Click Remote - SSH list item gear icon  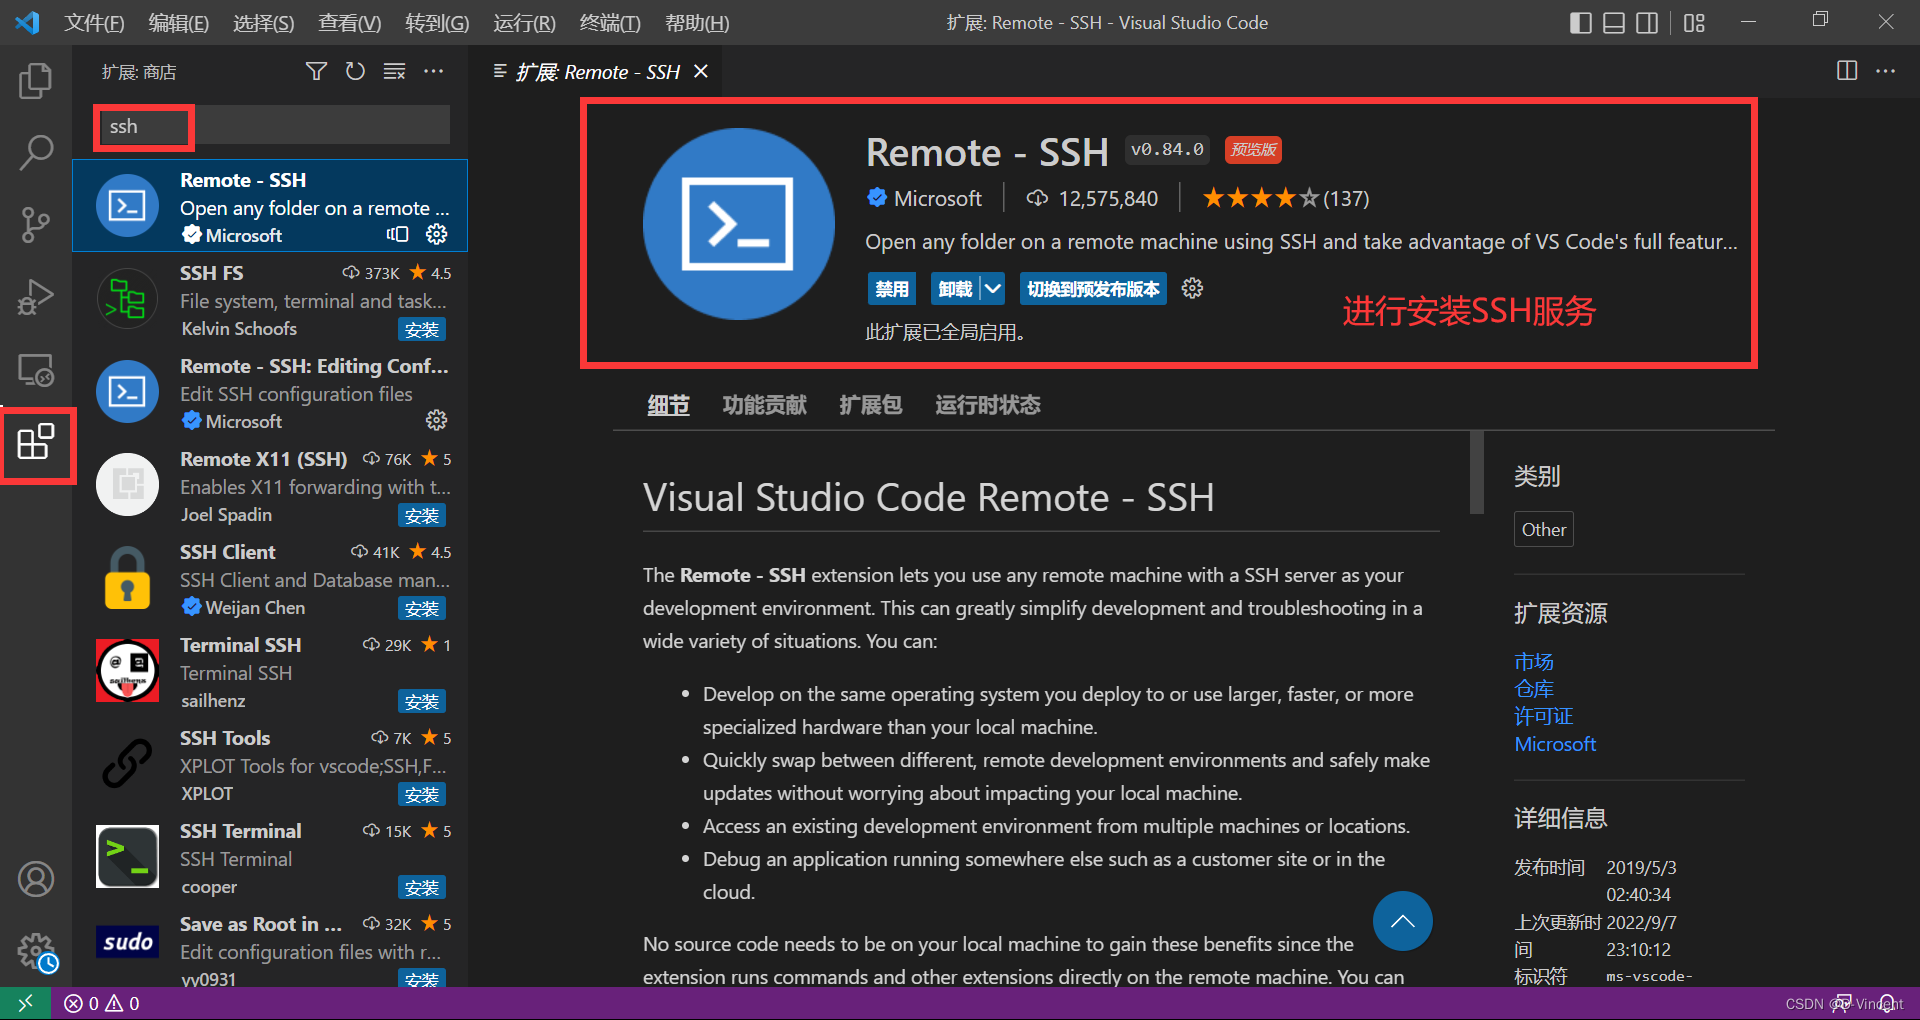click(x=437, y=234)
